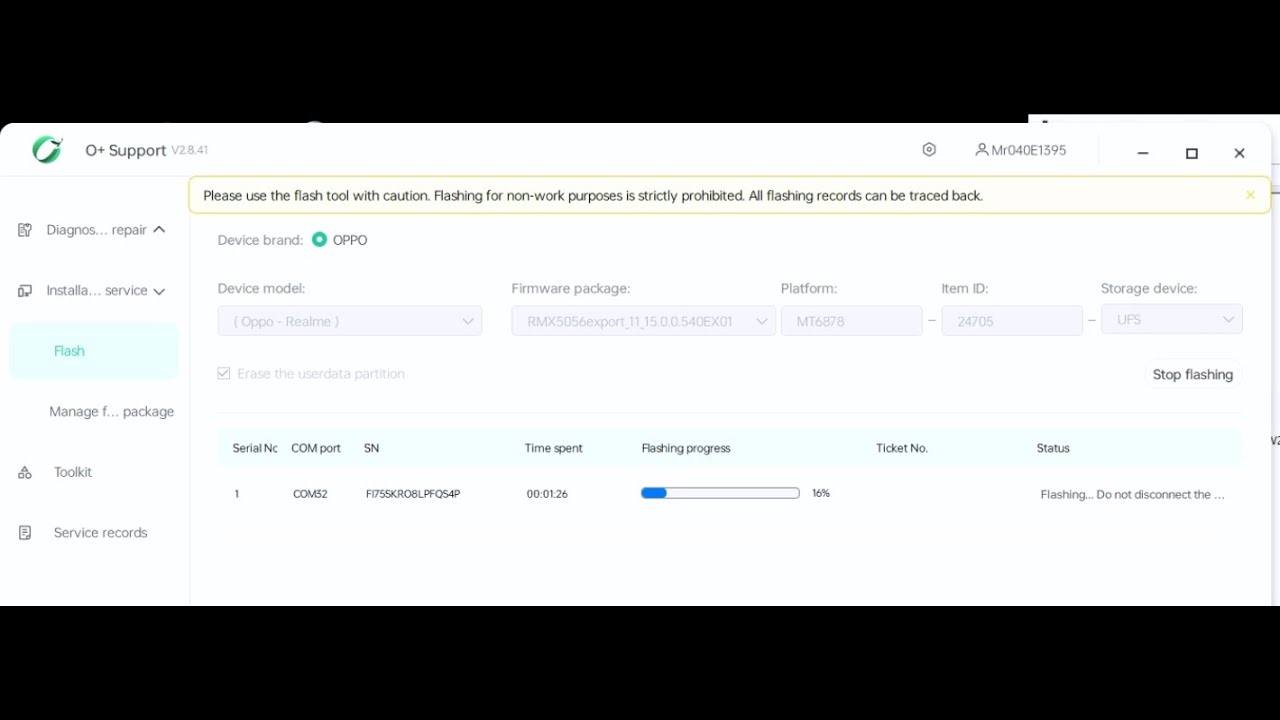Image resolution: width=1280 pixels, height=720 pixels.
Task: Click the row serial number 1 cell
Action: (237, 494)
